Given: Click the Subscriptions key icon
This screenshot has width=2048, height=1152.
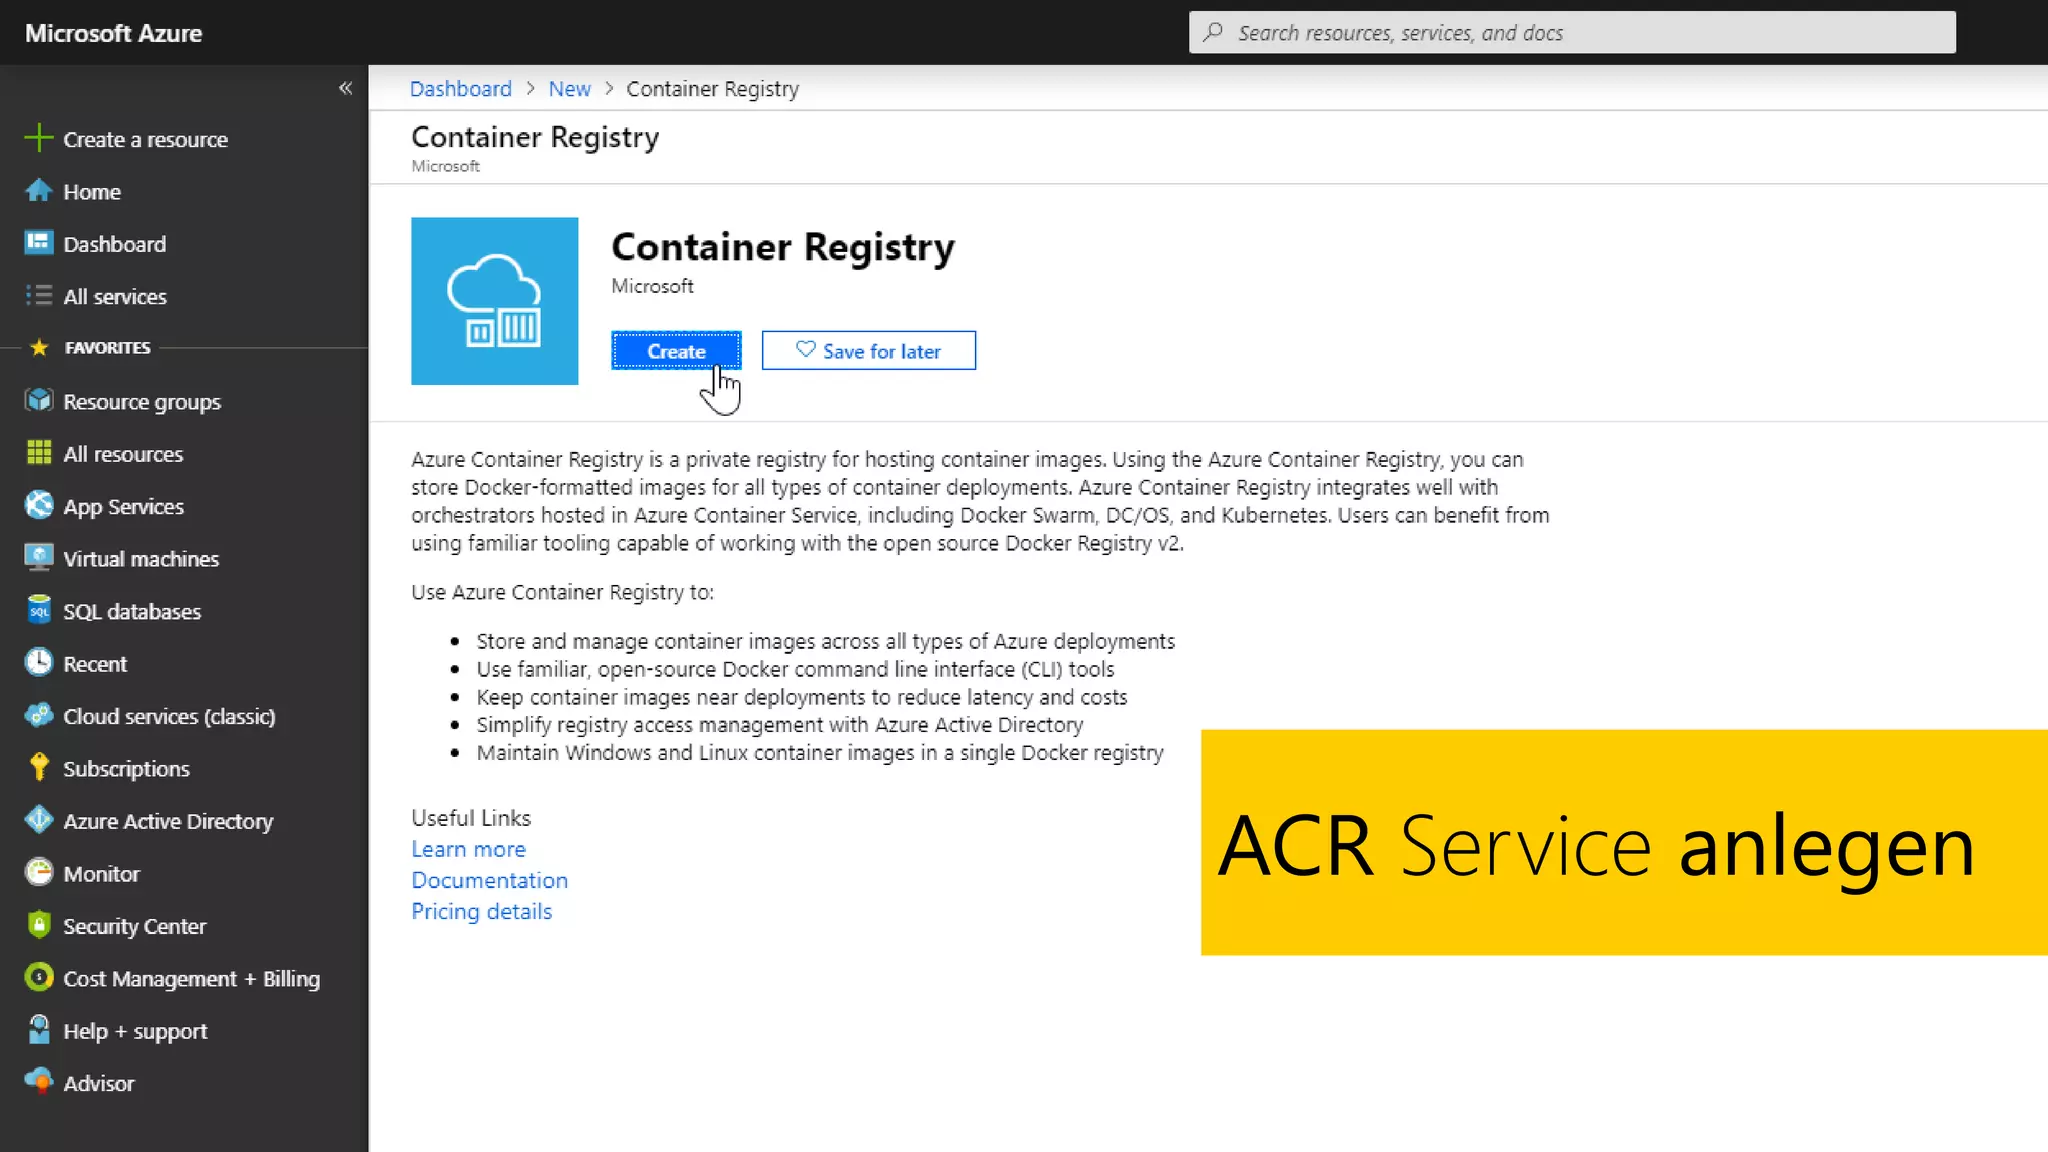Looking at the screenshot, I should (x=38, y=767).
